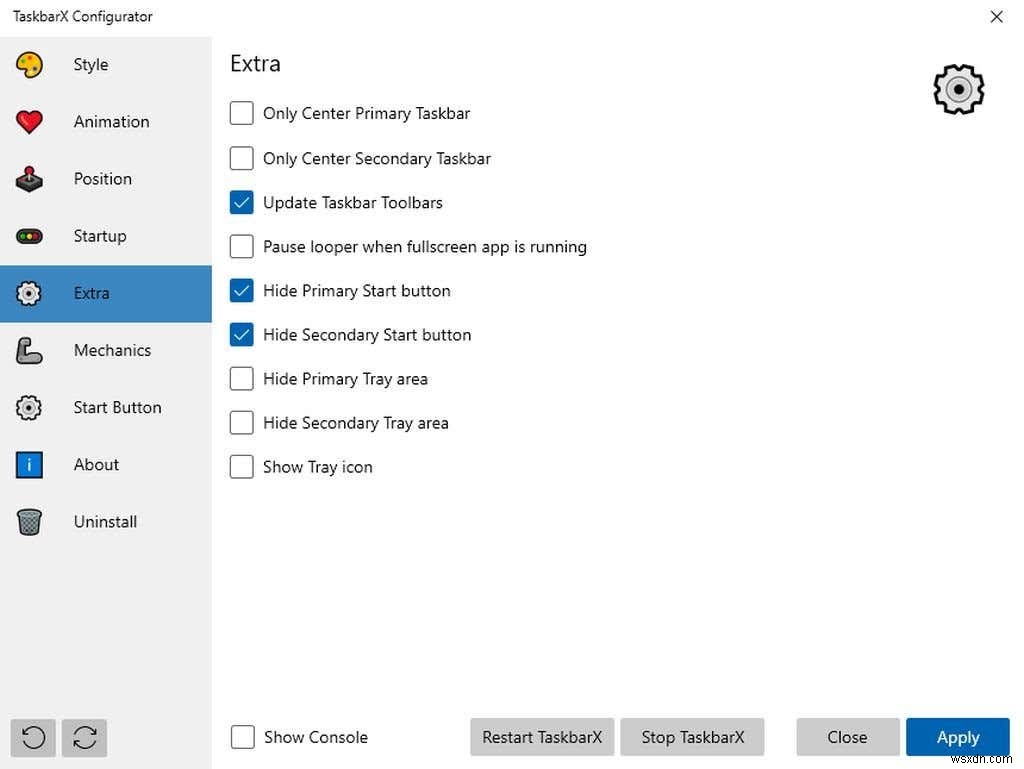Uncheck Update Taskbar Toolbars

pos(241,202)
